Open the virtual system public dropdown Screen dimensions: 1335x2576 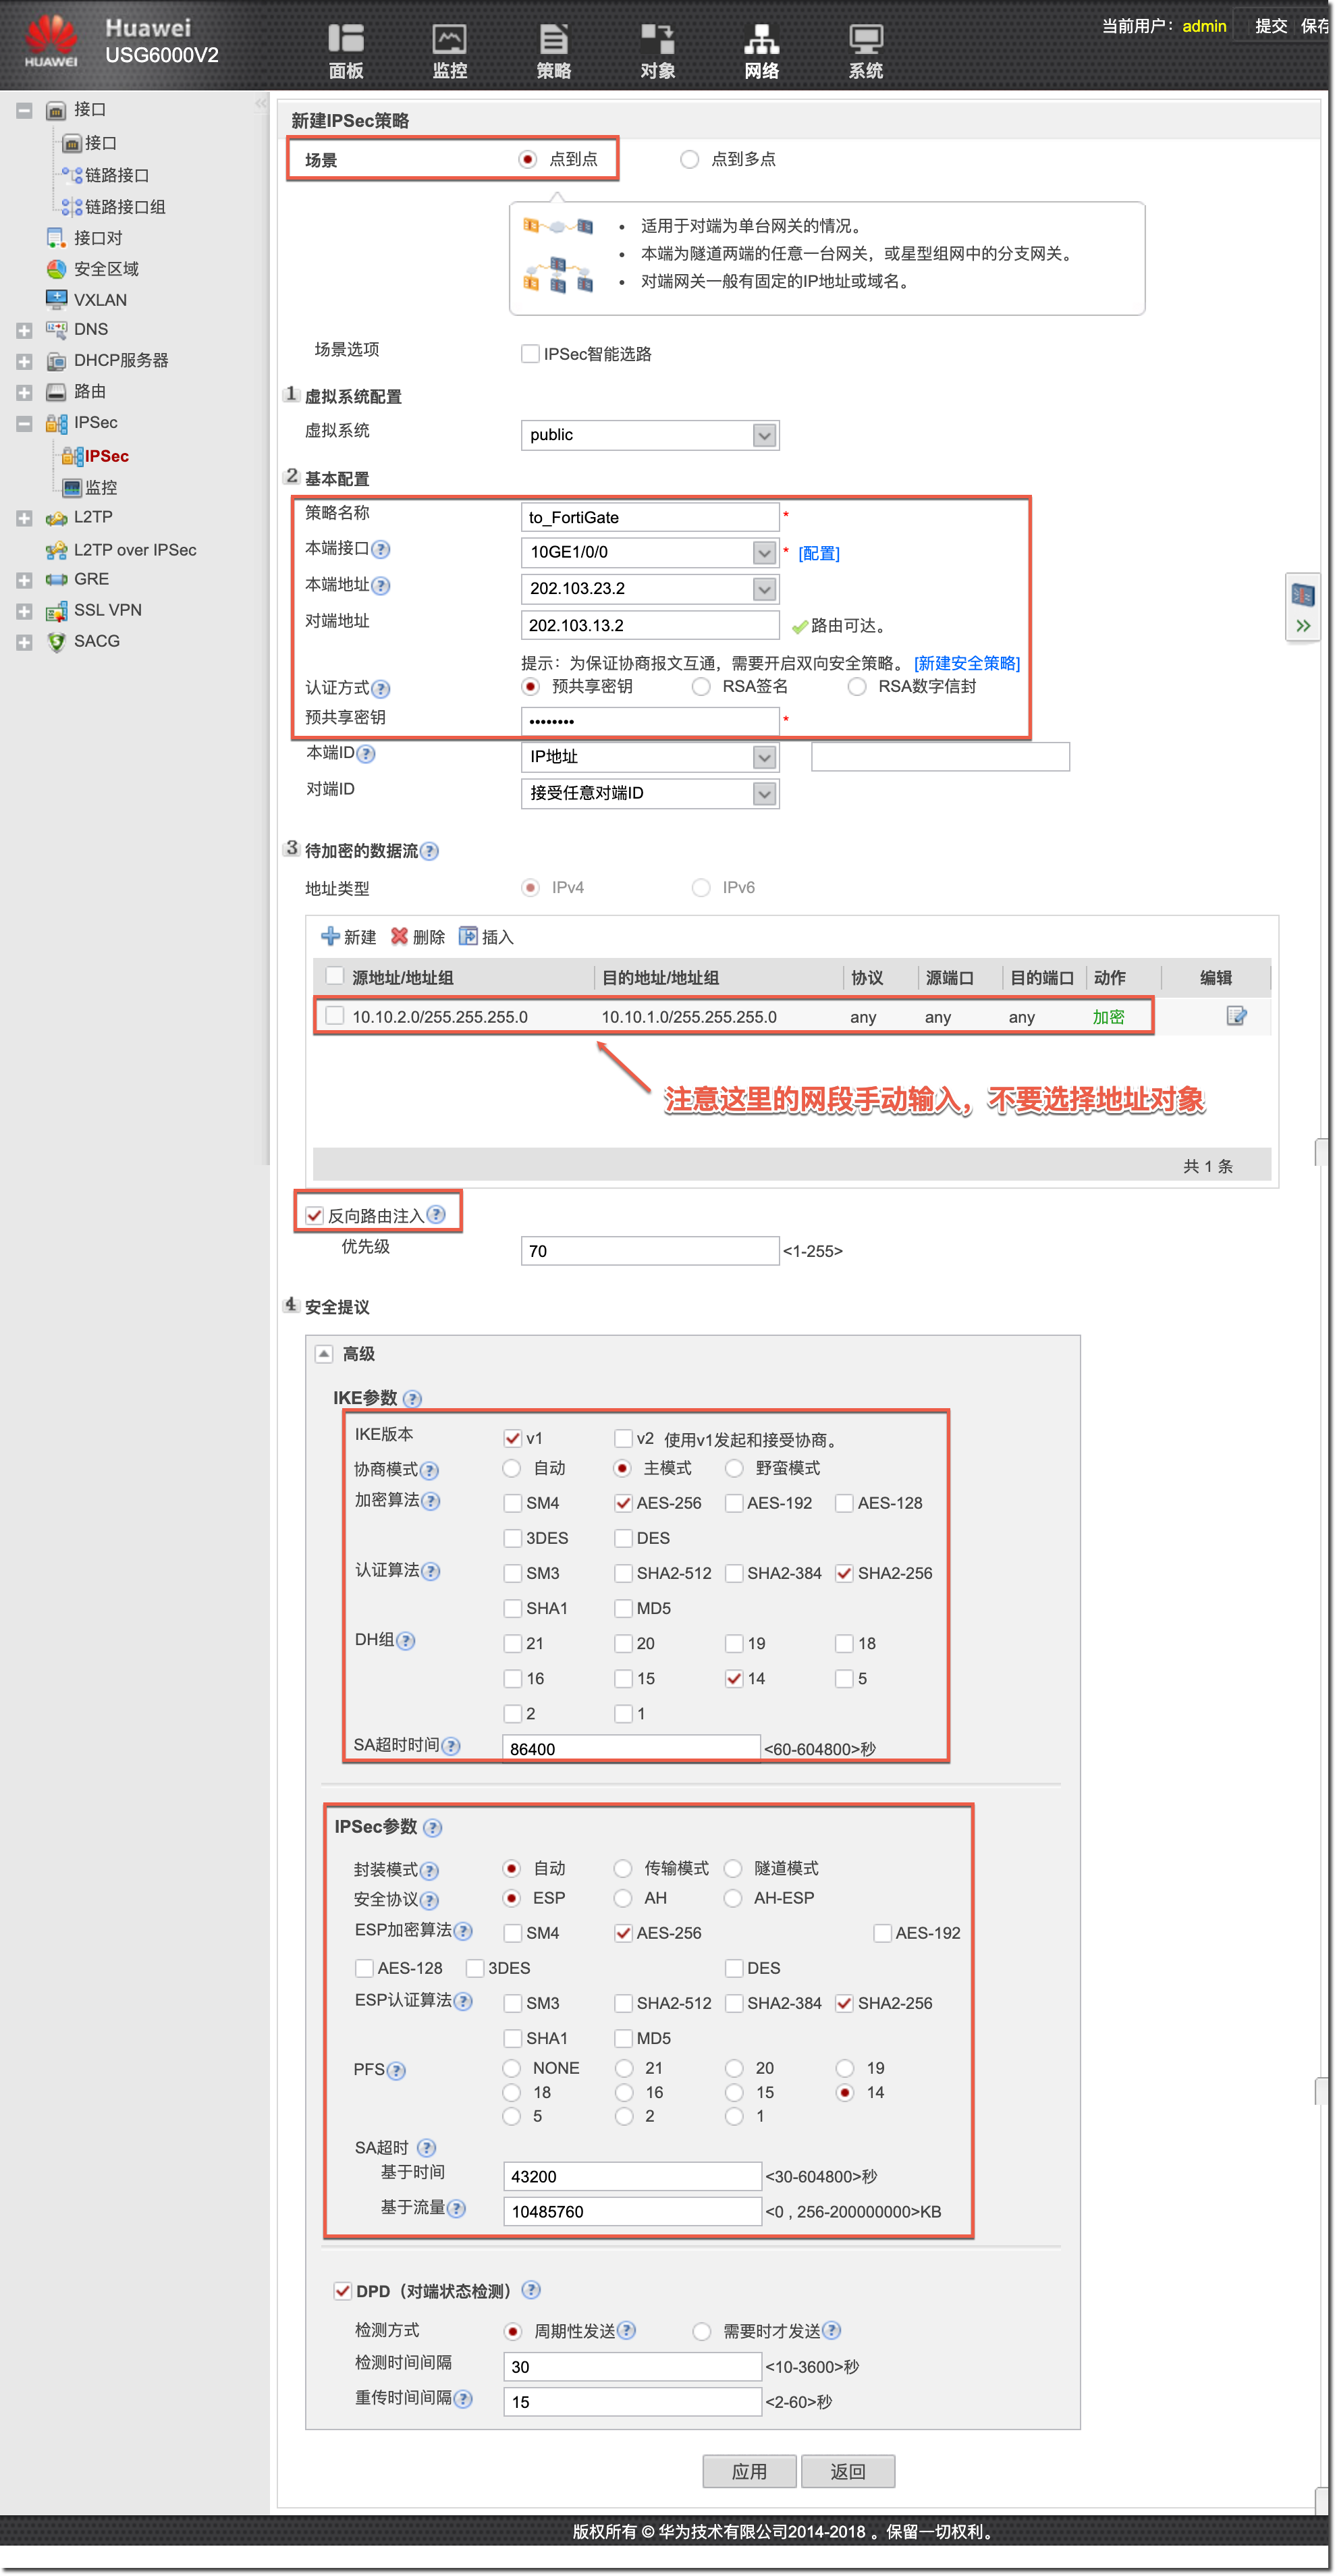pyautogui.click(x=764, y=435)
